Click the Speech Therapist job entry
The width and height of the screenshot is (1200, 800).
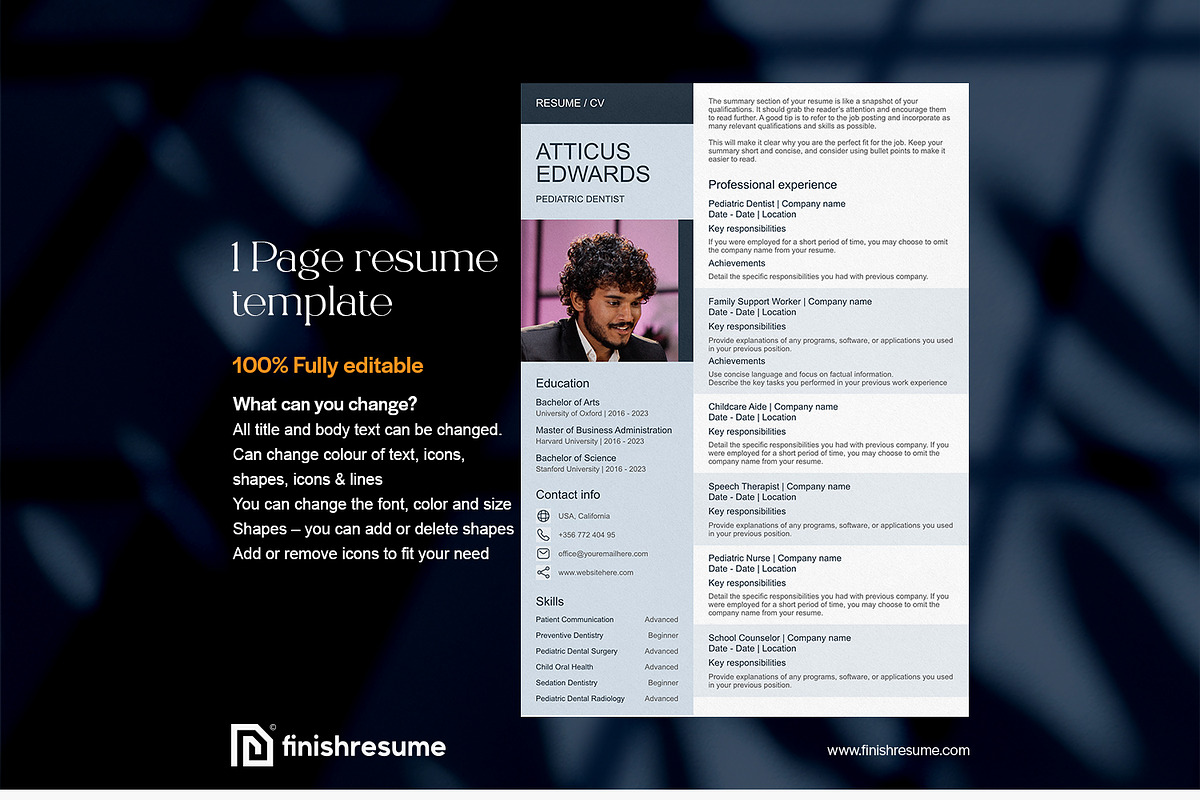(x=779, y=487)
